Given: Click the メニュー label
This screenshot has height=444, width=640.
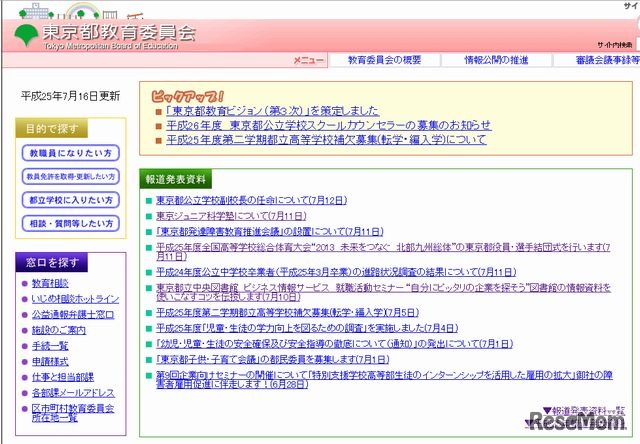Looking at the screenshot, I should tap(309, 60).
